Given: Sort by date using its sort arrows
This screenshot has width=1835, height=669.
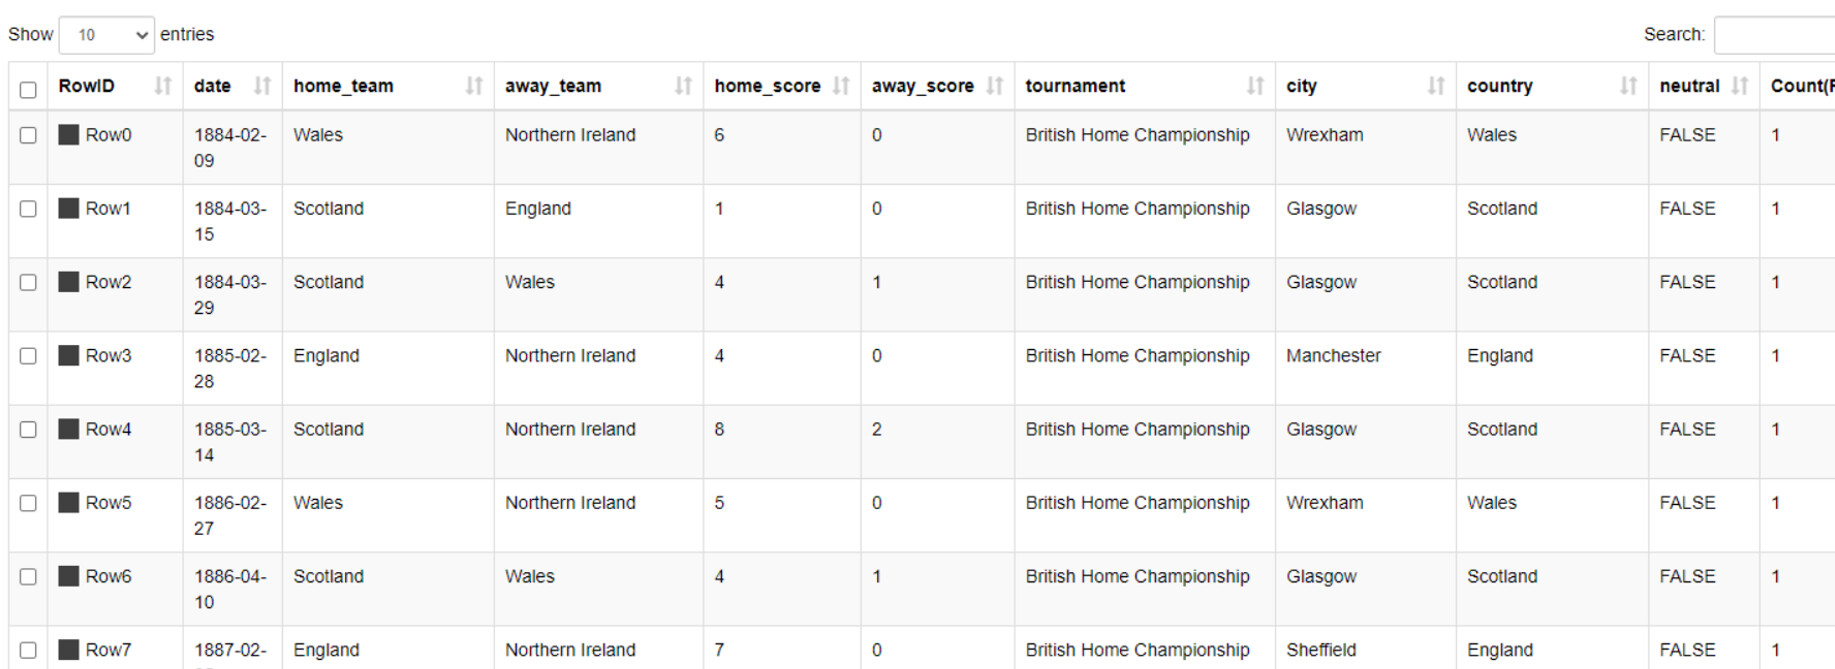Looking at the screenshot, I should (262, 86).
